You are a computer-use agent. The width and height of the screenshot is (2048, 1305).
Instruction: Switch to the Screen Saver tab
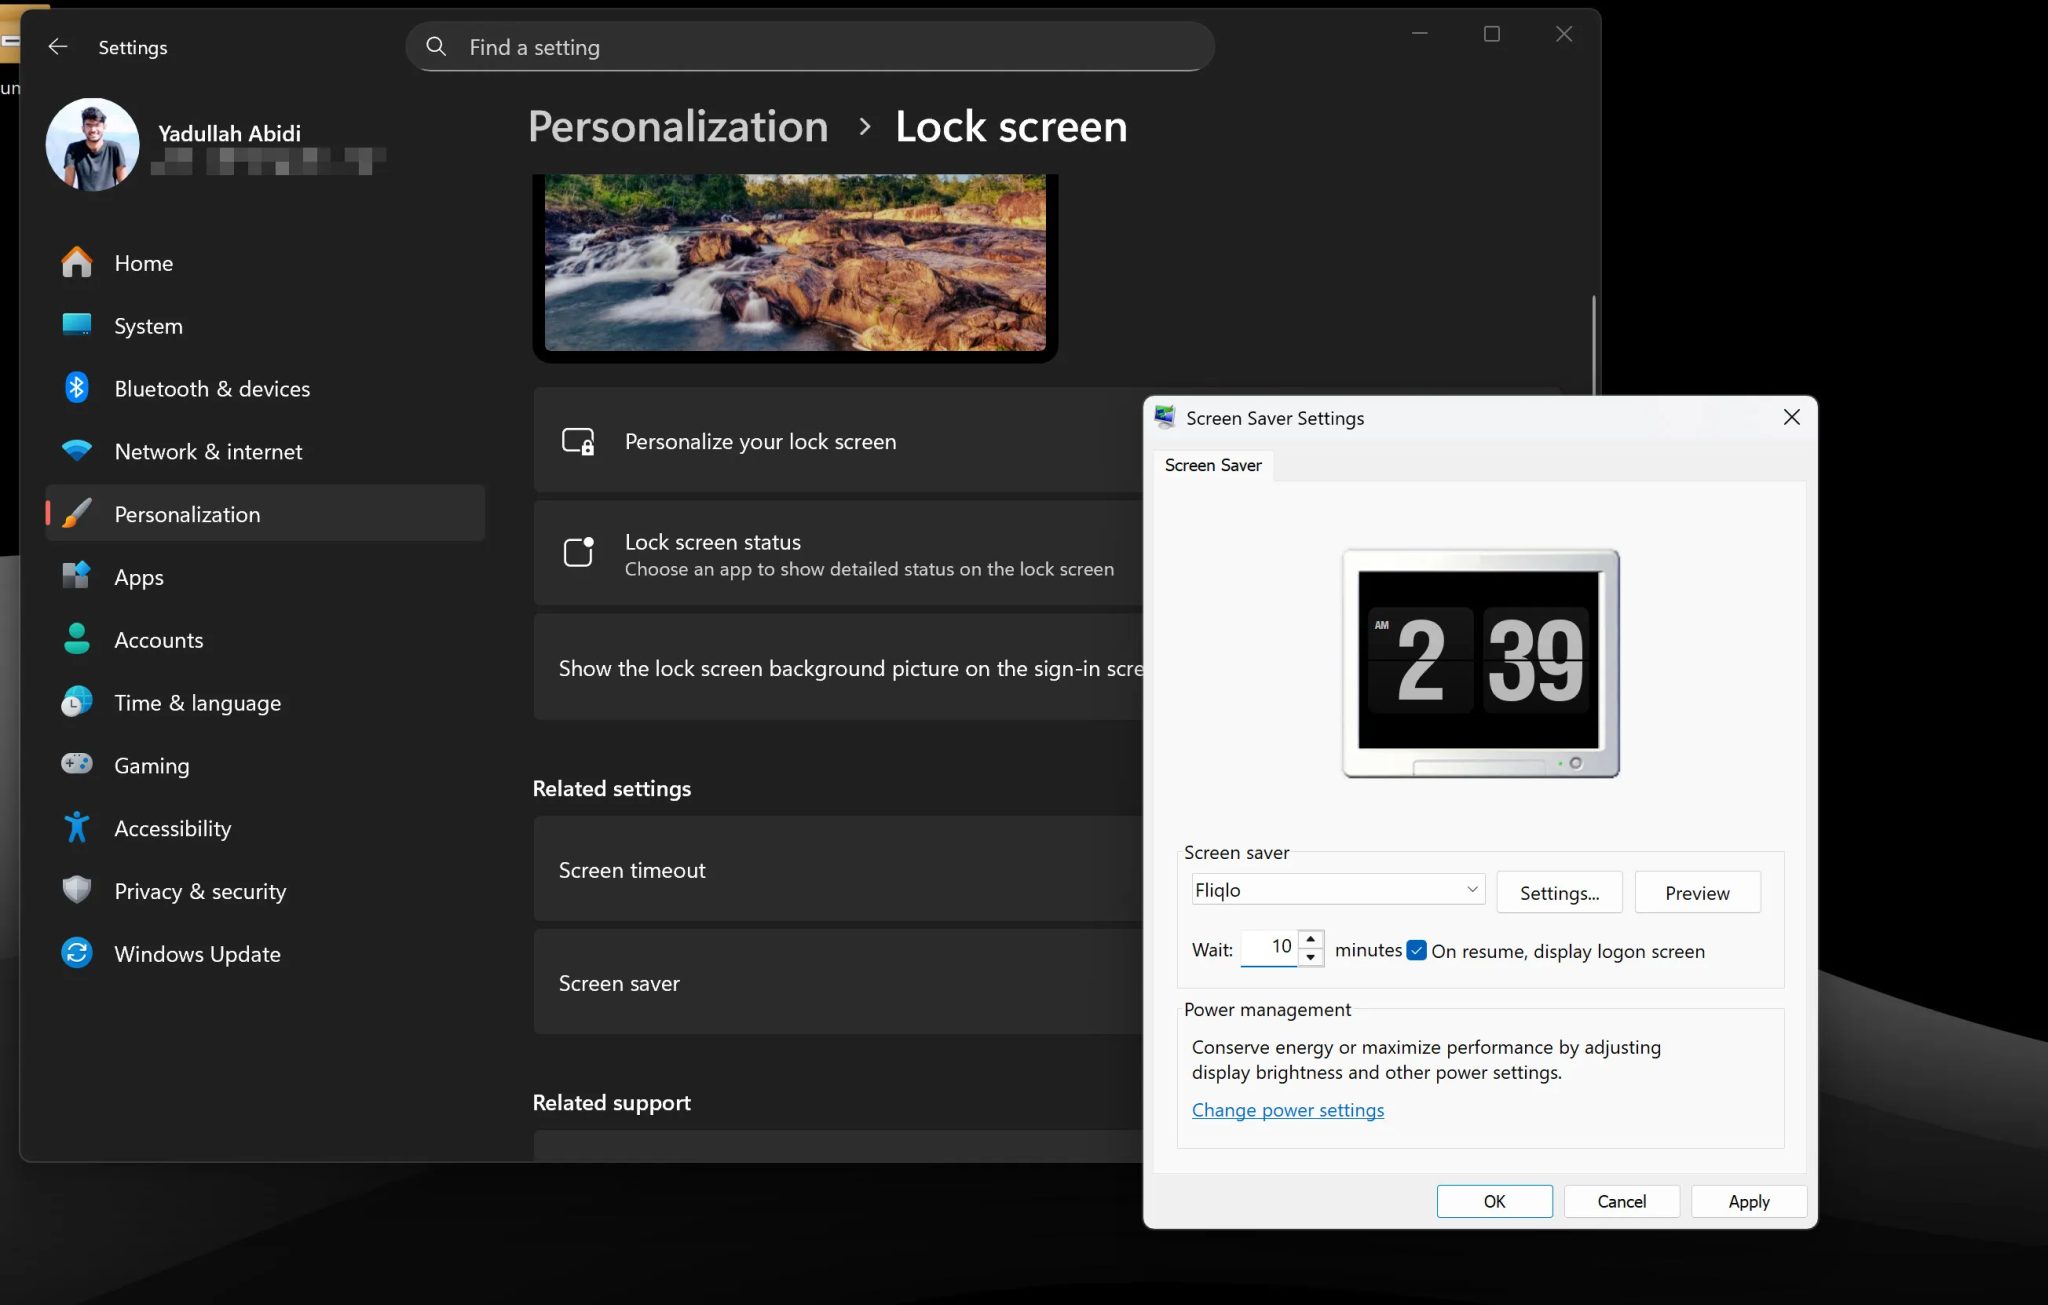[1212, 465]
